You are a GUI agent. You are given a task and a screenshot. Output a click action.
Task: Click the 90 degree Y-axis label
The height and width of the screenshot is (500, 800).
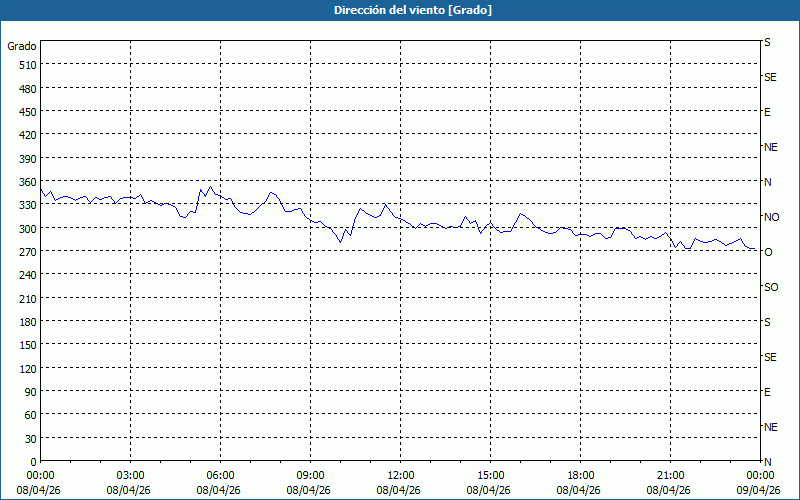click(x=31, y=392)
